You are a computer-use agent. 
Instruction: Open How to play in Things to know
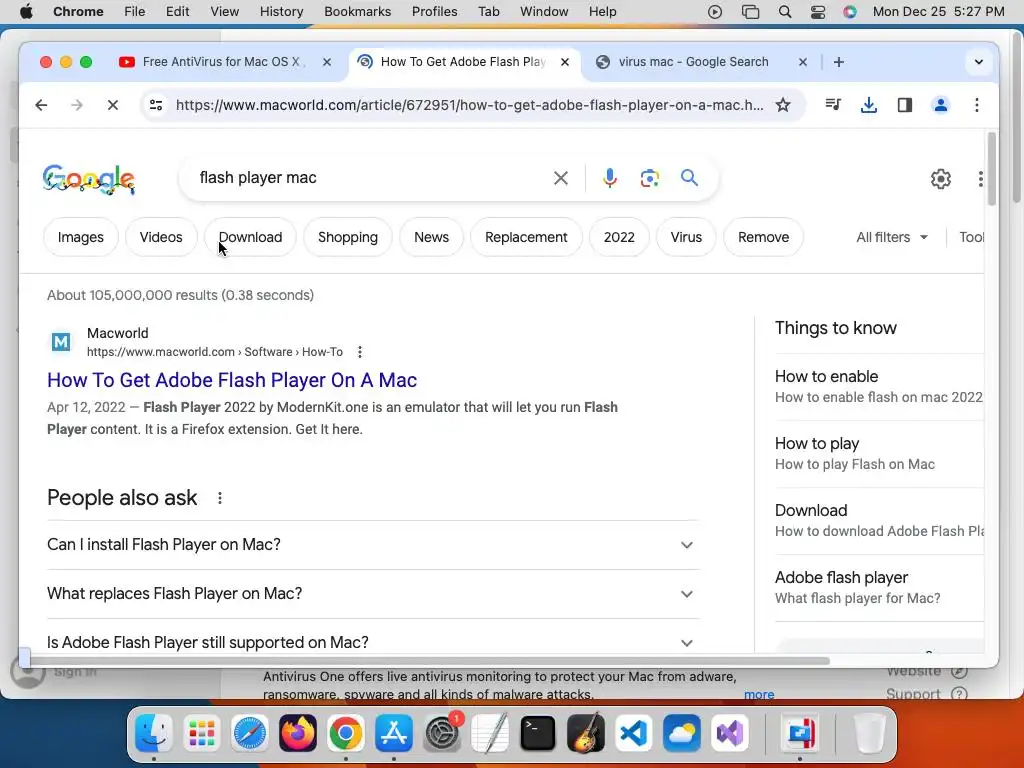point(879,454)
